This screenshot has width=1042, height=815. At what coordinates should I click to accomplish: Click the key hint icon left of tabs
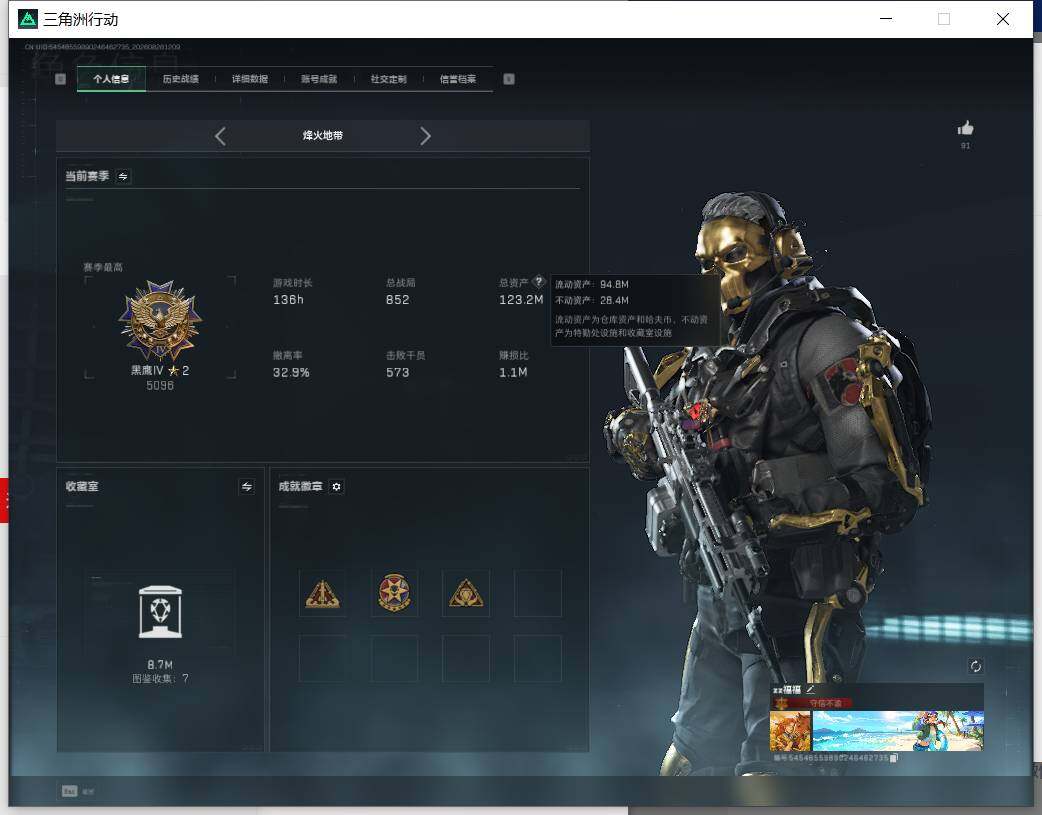(x=60, y=79)
